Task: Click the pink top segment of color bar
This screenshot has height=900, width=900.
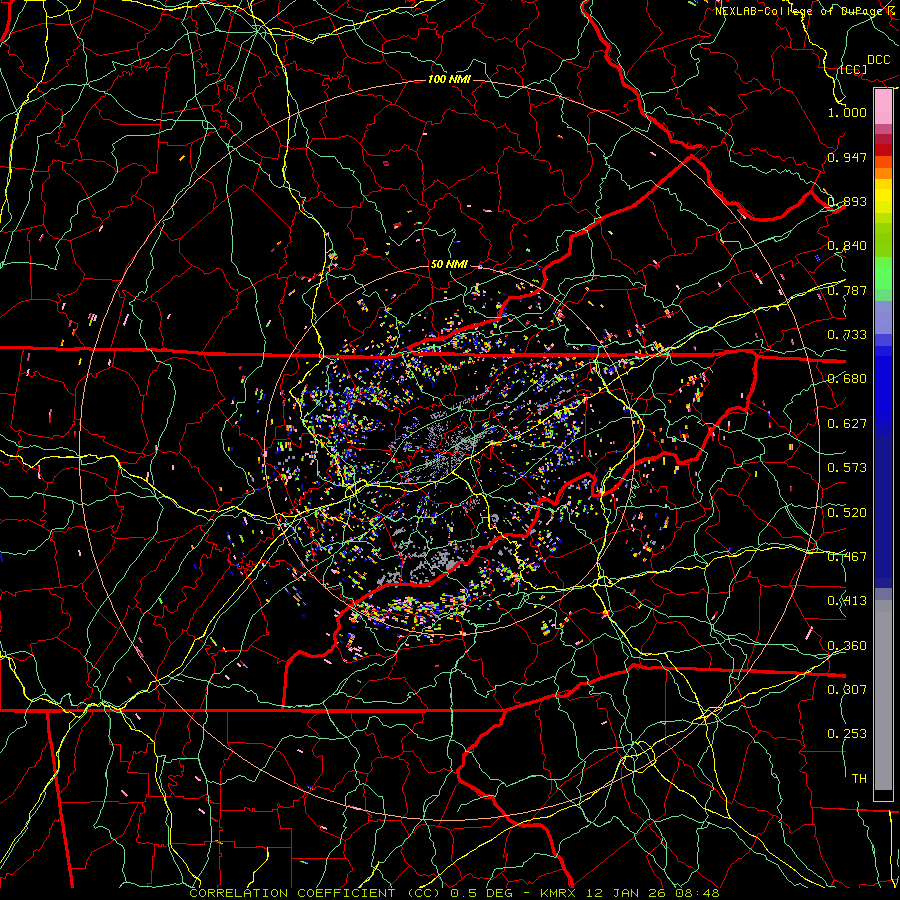Action: (883, 107)
